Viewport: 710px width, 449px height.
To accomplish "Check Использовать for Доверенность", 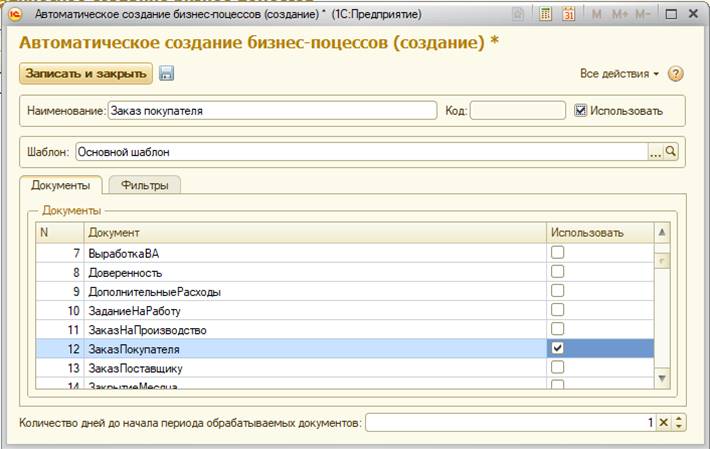I will [557, 271].
